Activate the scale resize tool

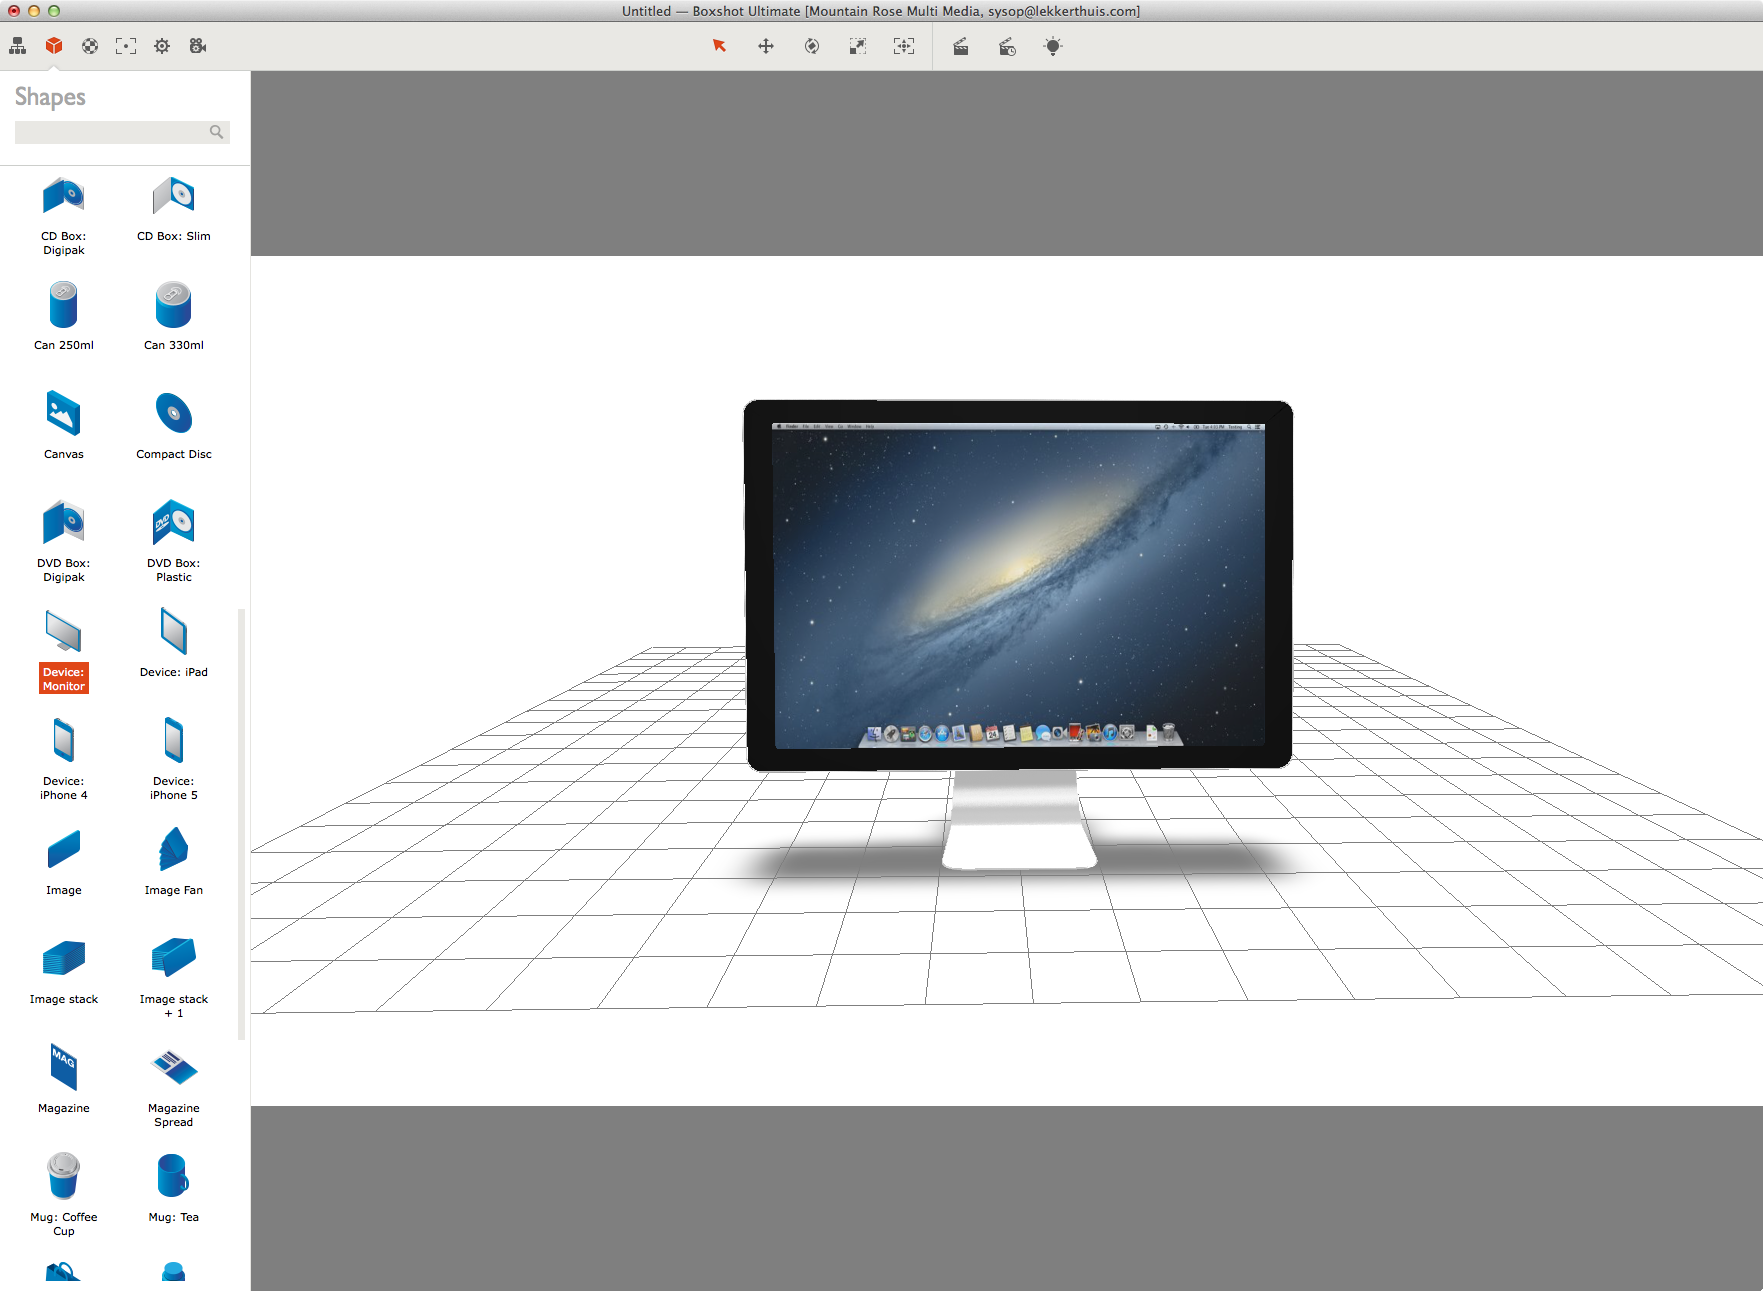tap(858, 46)
